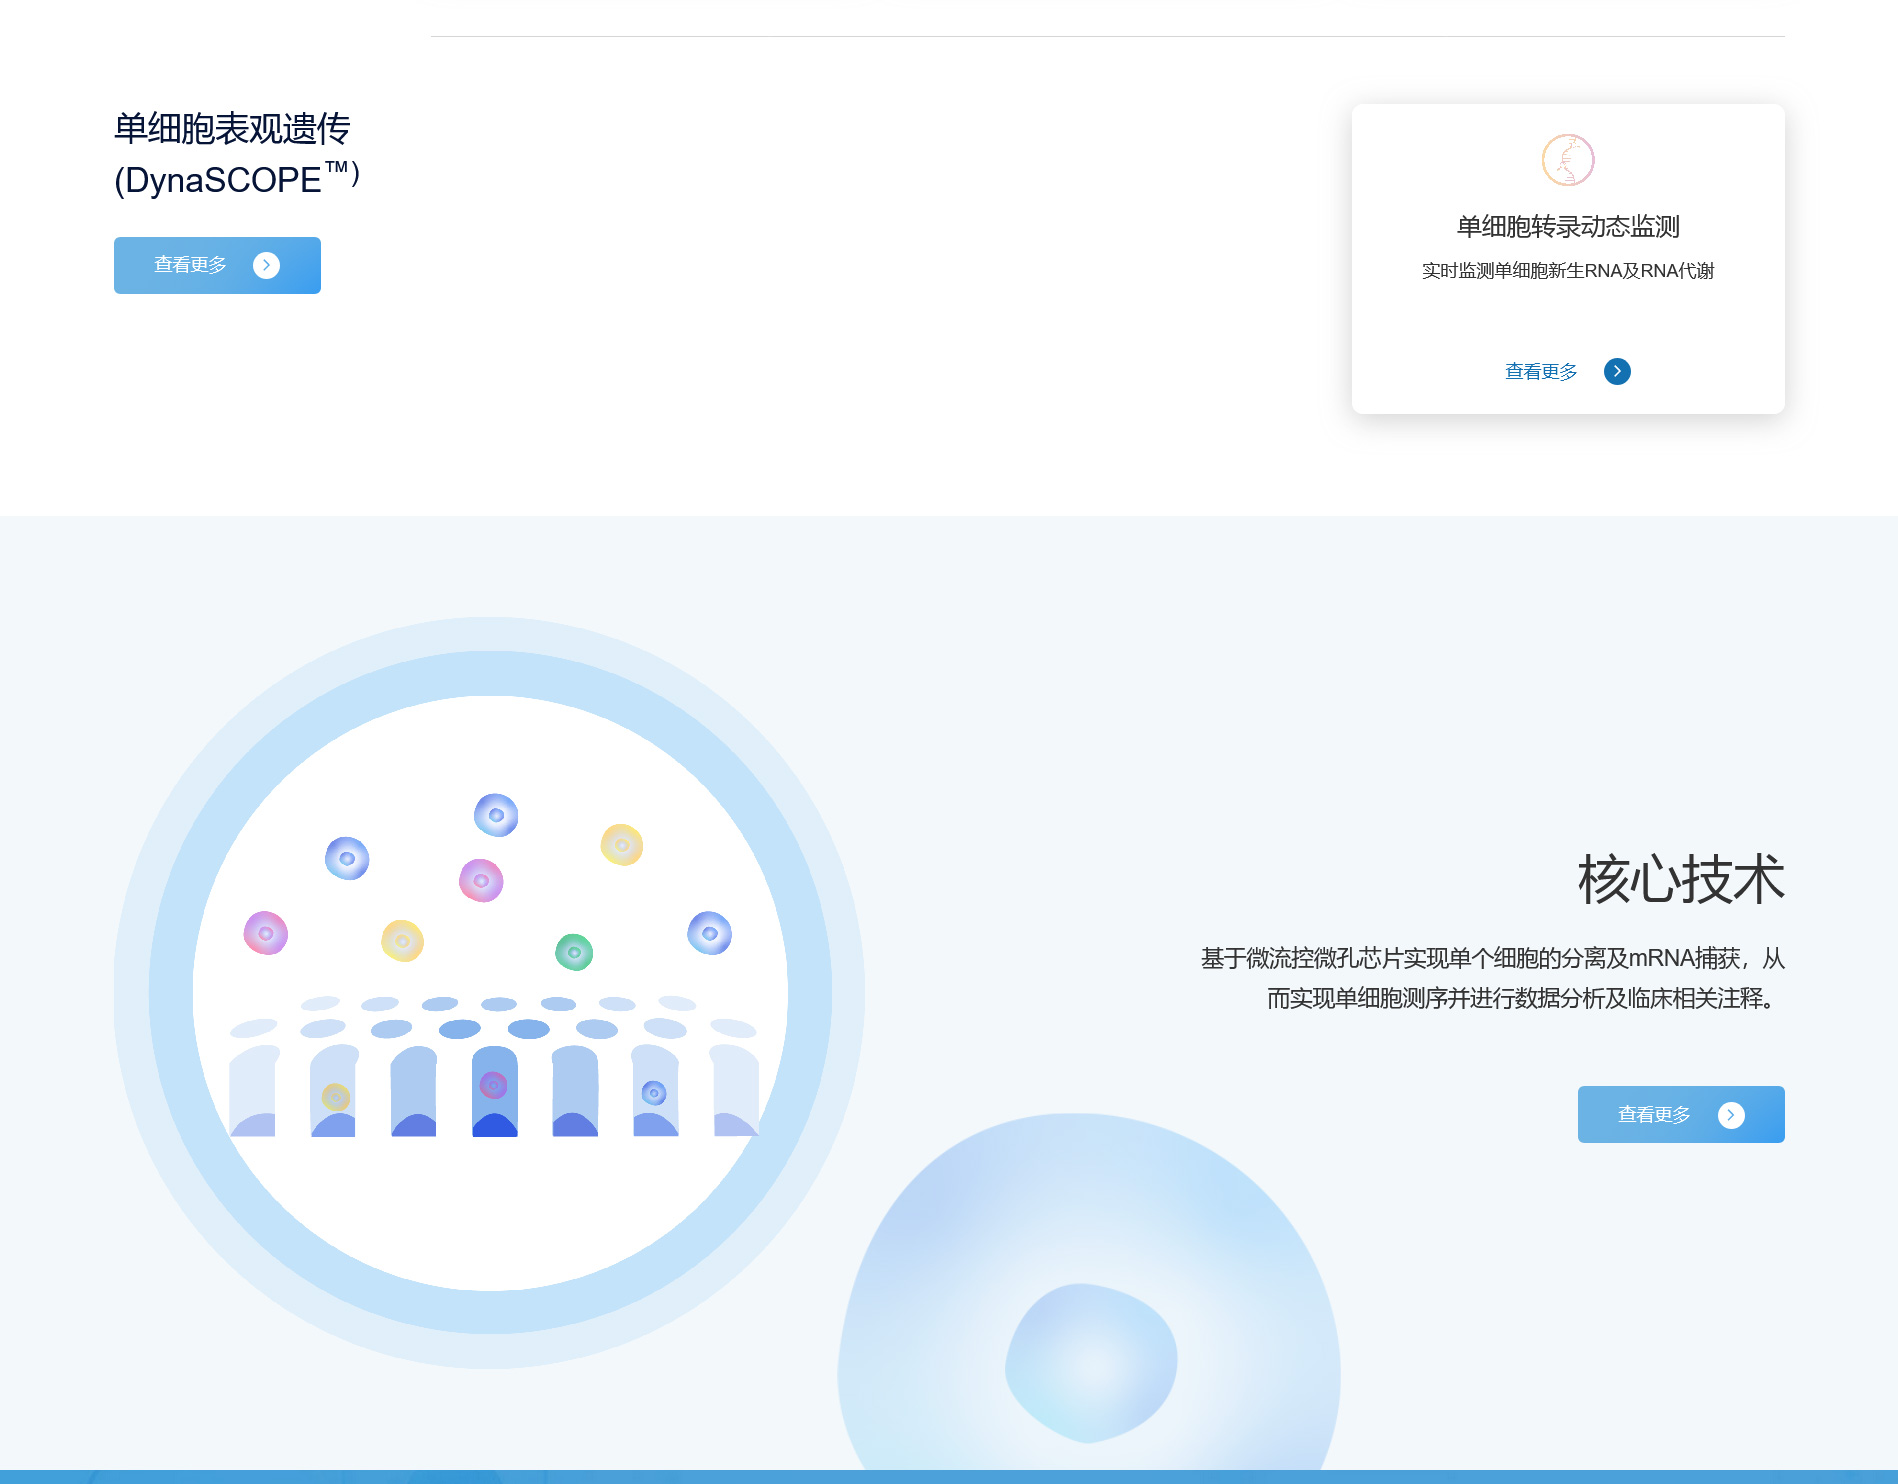The width and height of the screenshot is (1898, 1484).
Task: Click the 核心技术 description paragraph about 微流控微孔芯片
Action: point(1492,978)
